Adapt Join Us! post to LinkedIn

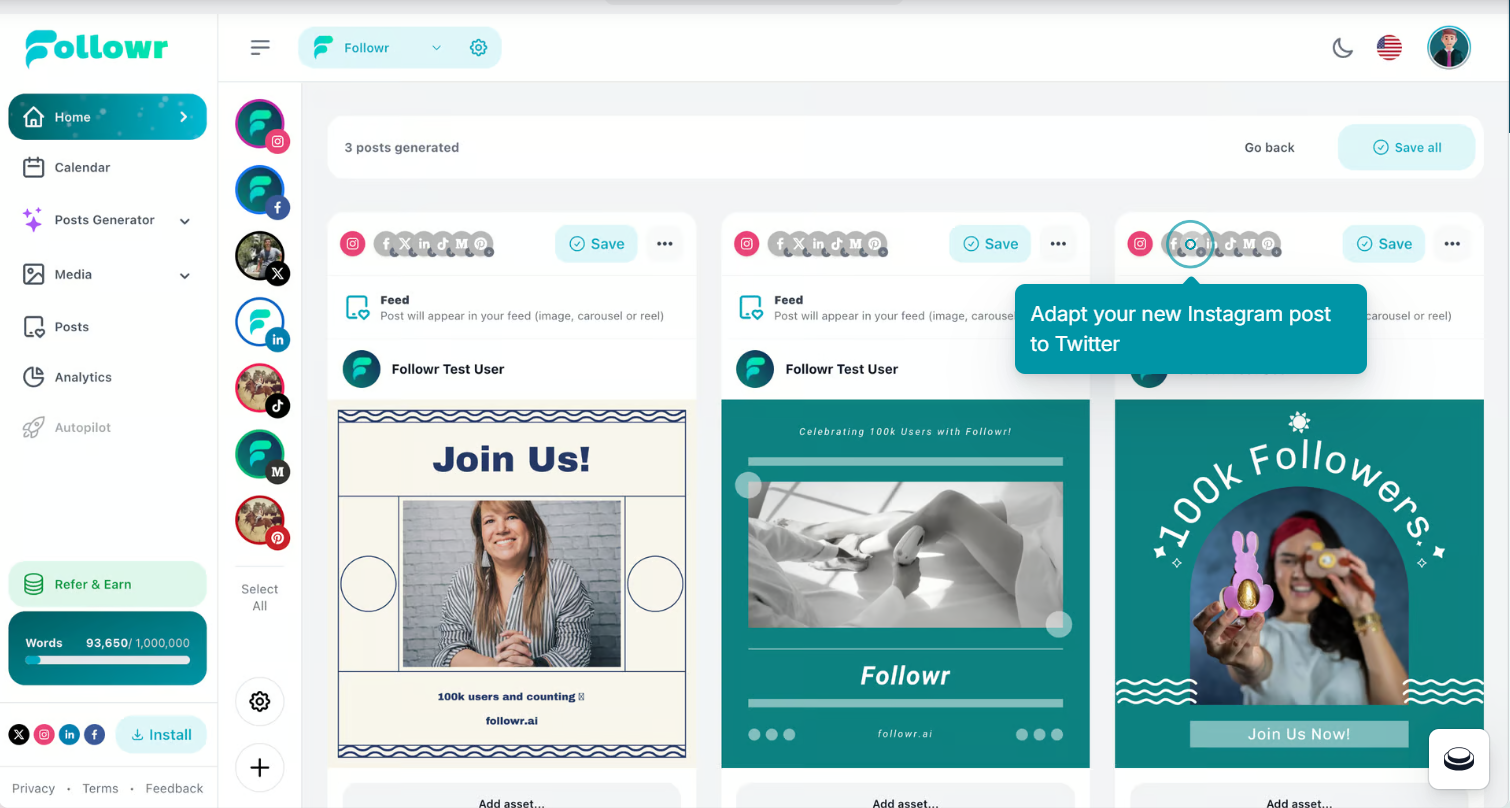tap(424, 243)
